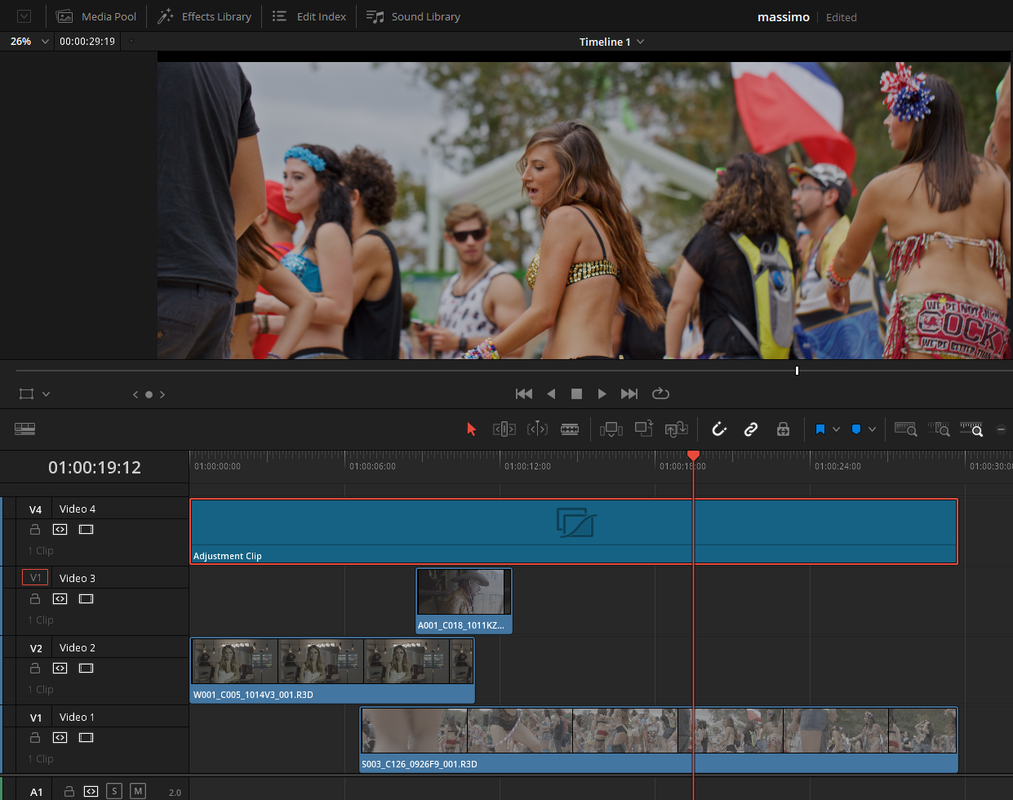Screen dimensions: 1013x800
Task: Toggle Auto Select on Video 3 track
Action: point(60,598)
